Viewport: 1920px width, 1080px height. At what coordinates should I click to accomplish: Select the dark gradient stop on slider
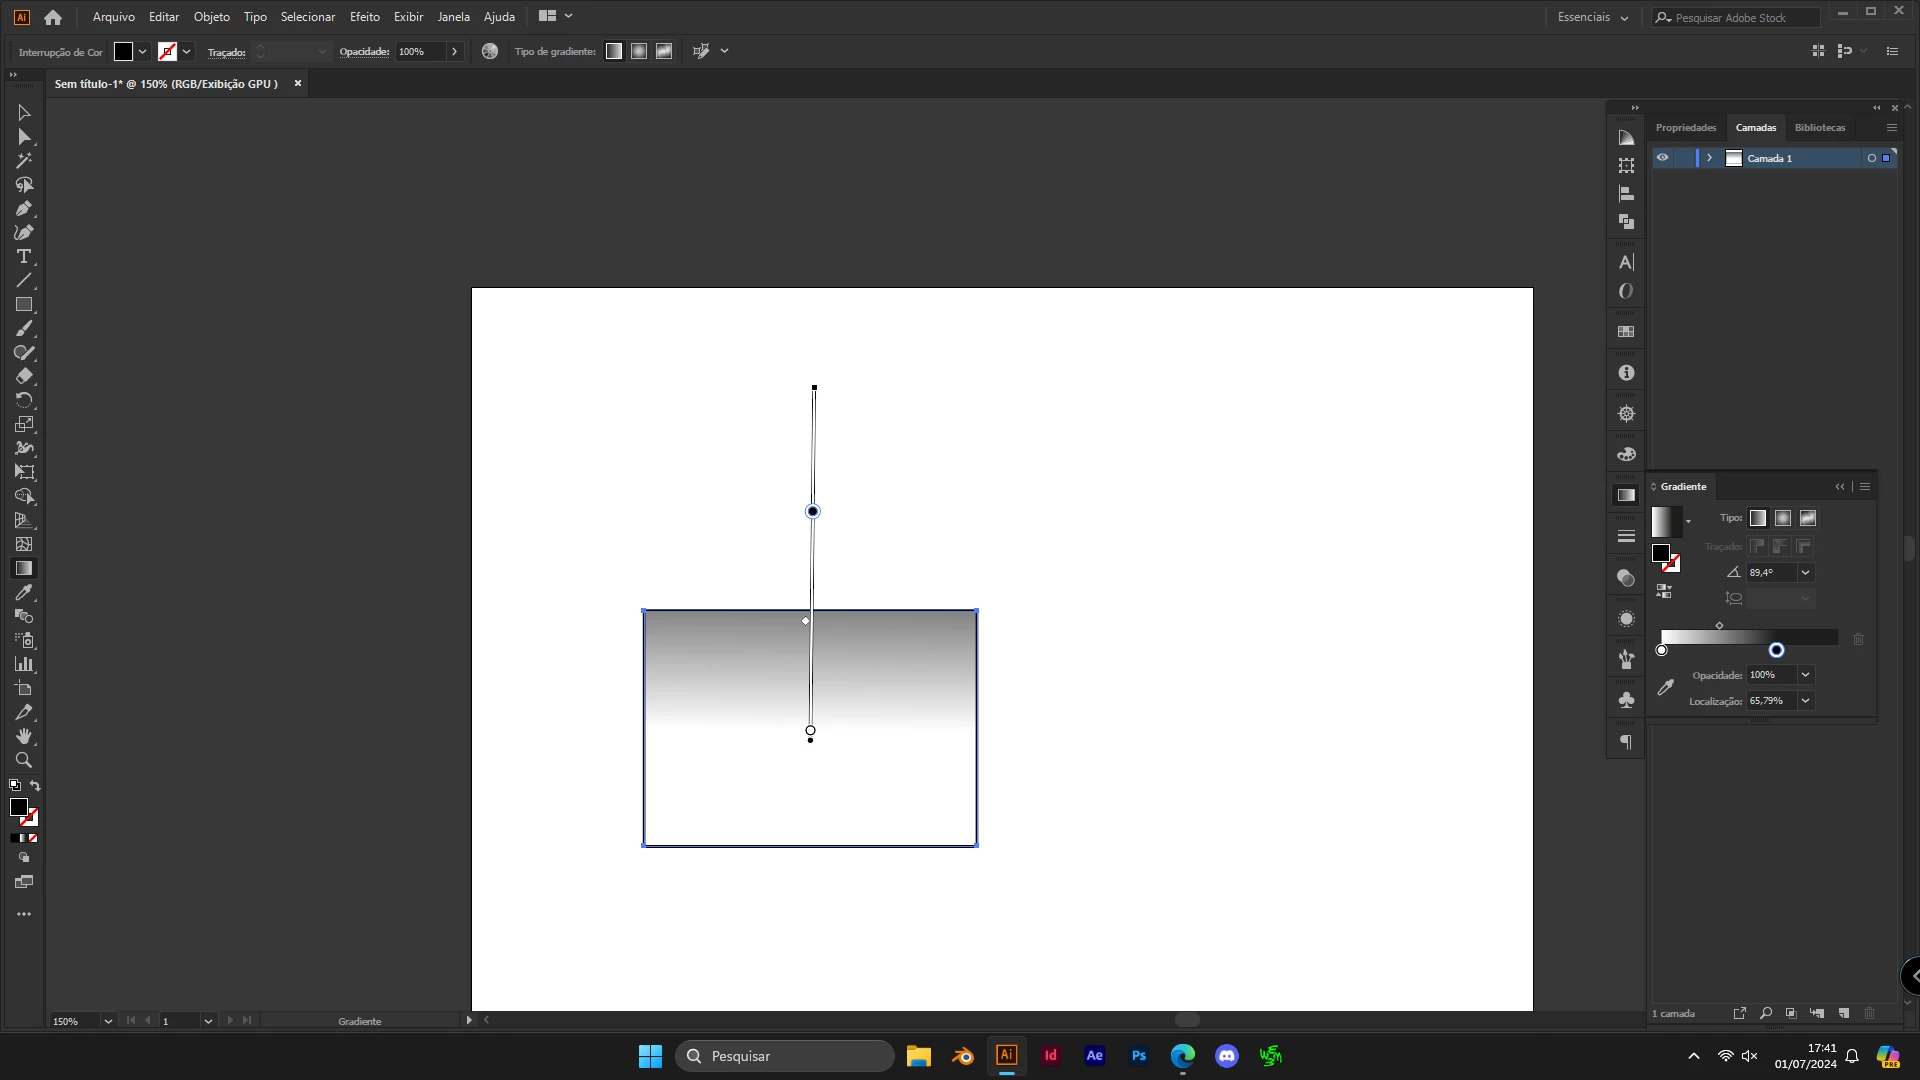(1776, 651)
